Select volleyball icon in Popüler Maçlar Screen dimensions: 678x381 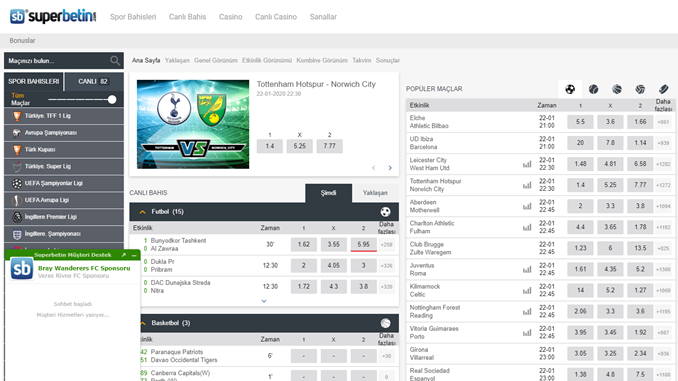pos(640,89)
